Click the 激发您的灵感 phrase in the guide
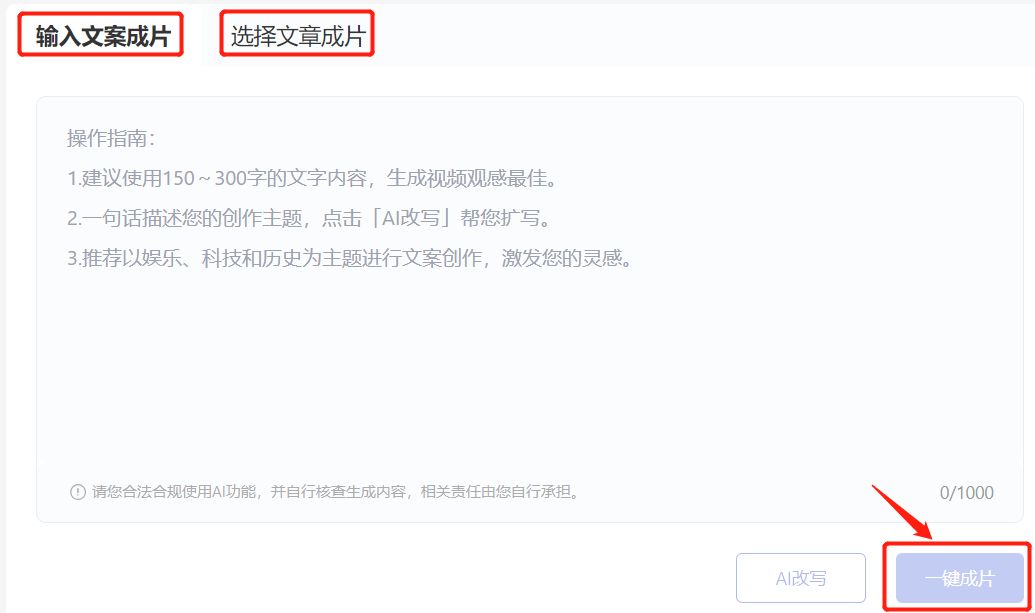Screen dimensions: 1035x613 point(567,257)
